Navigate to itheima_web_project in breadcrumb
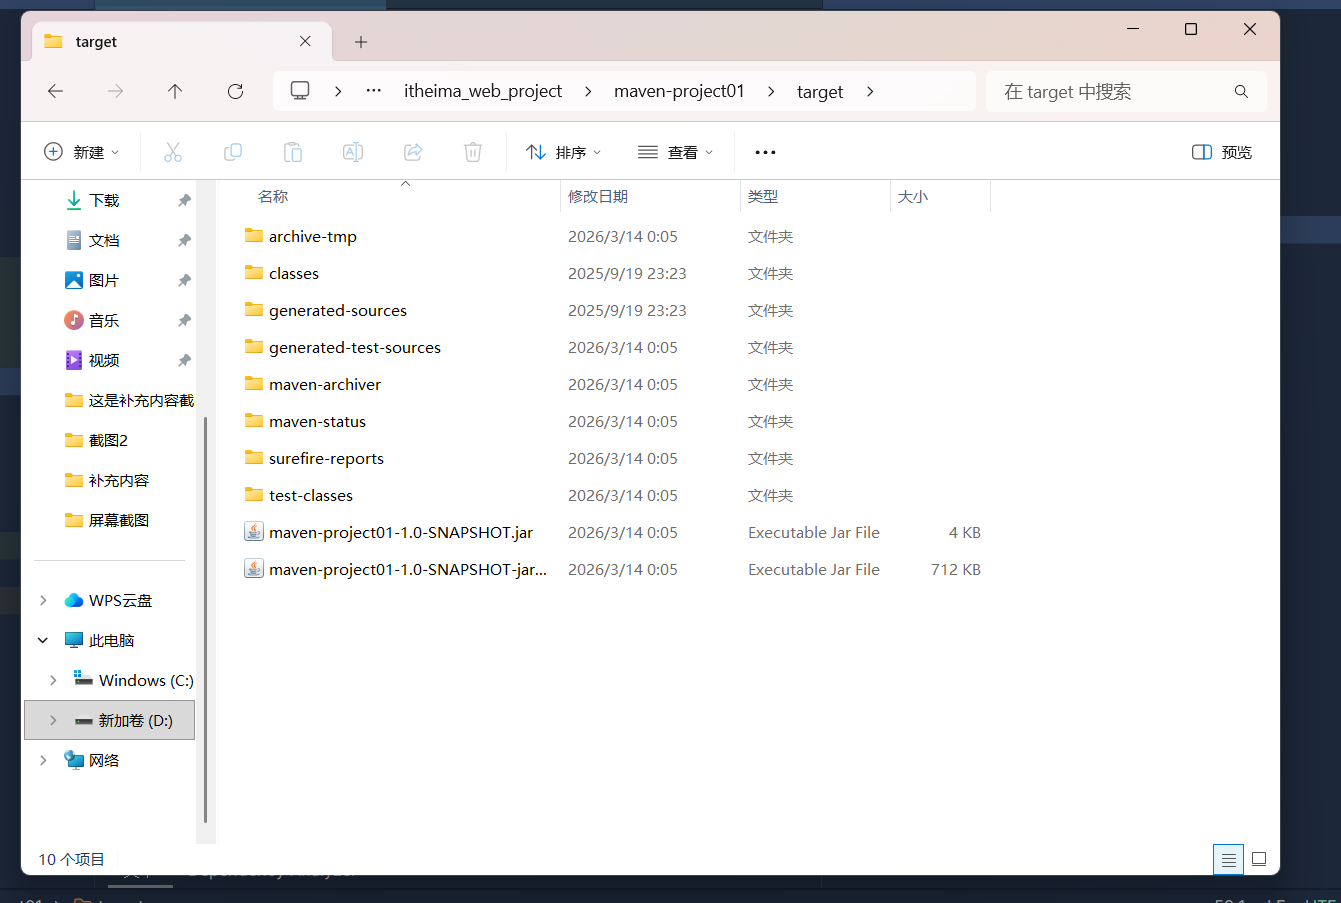The width and height of the screenshot is (1341, 903). coord(483,91)
